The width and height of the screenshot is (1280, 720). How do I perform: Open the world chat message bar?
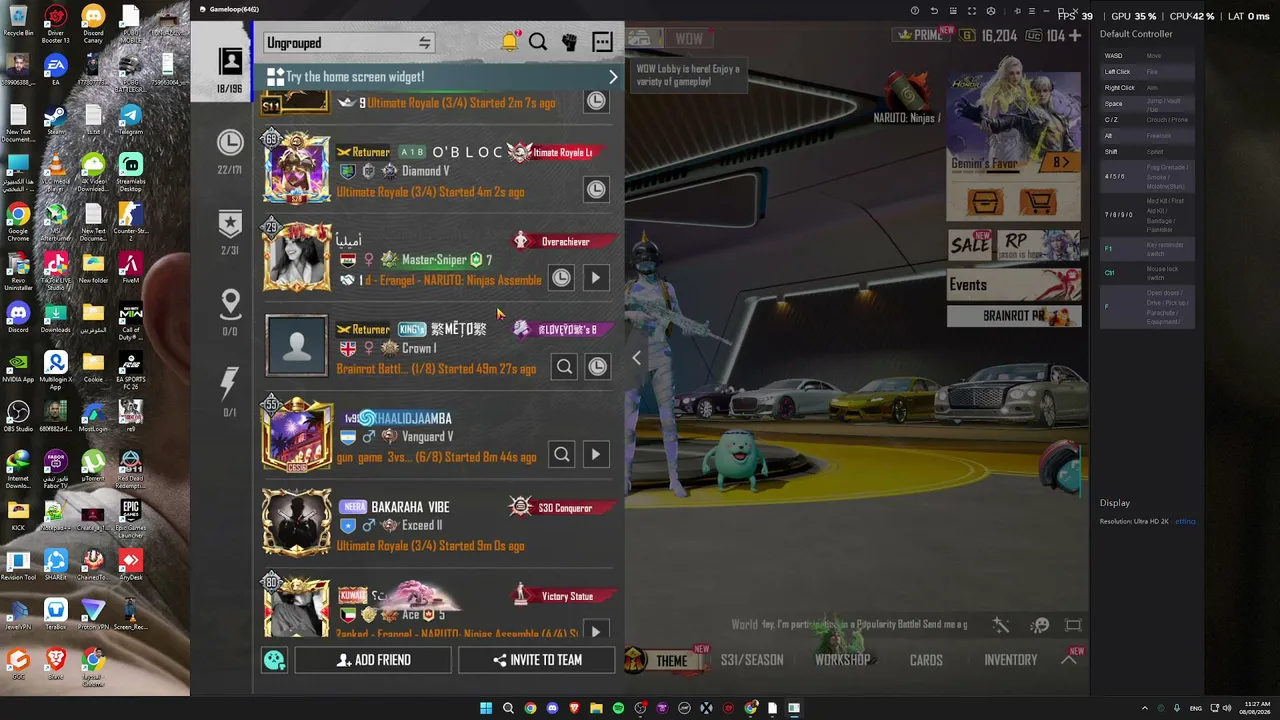(x=850, y=625)
